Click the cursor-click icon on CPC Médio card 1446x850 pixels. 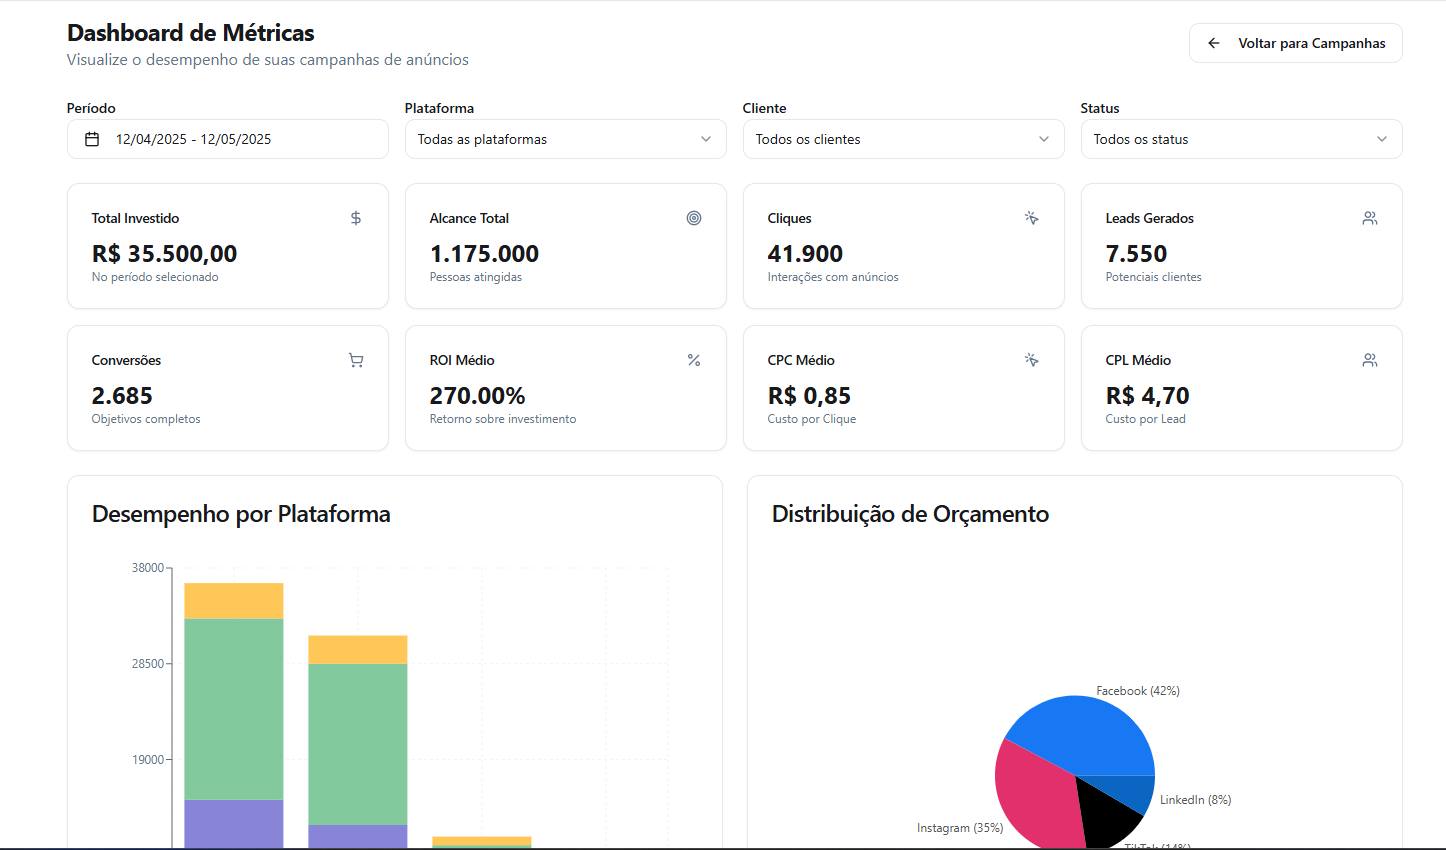[1032, 360]
